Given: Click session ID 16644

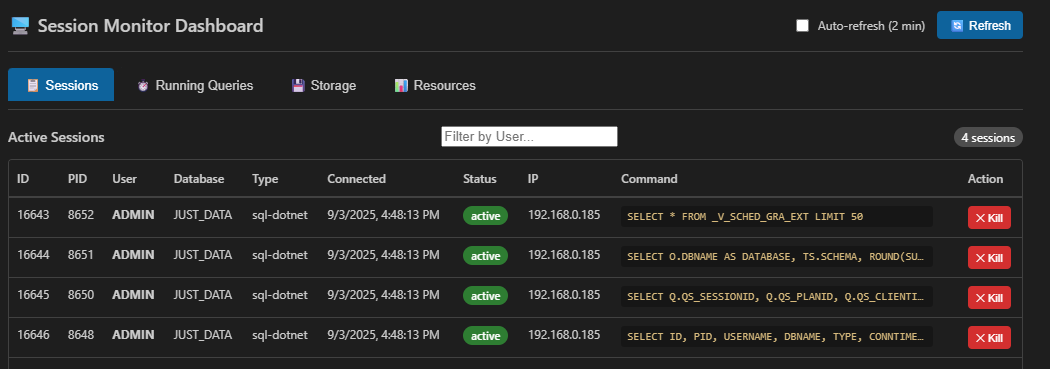Looking at the screenshot, I should pos(32,254).
